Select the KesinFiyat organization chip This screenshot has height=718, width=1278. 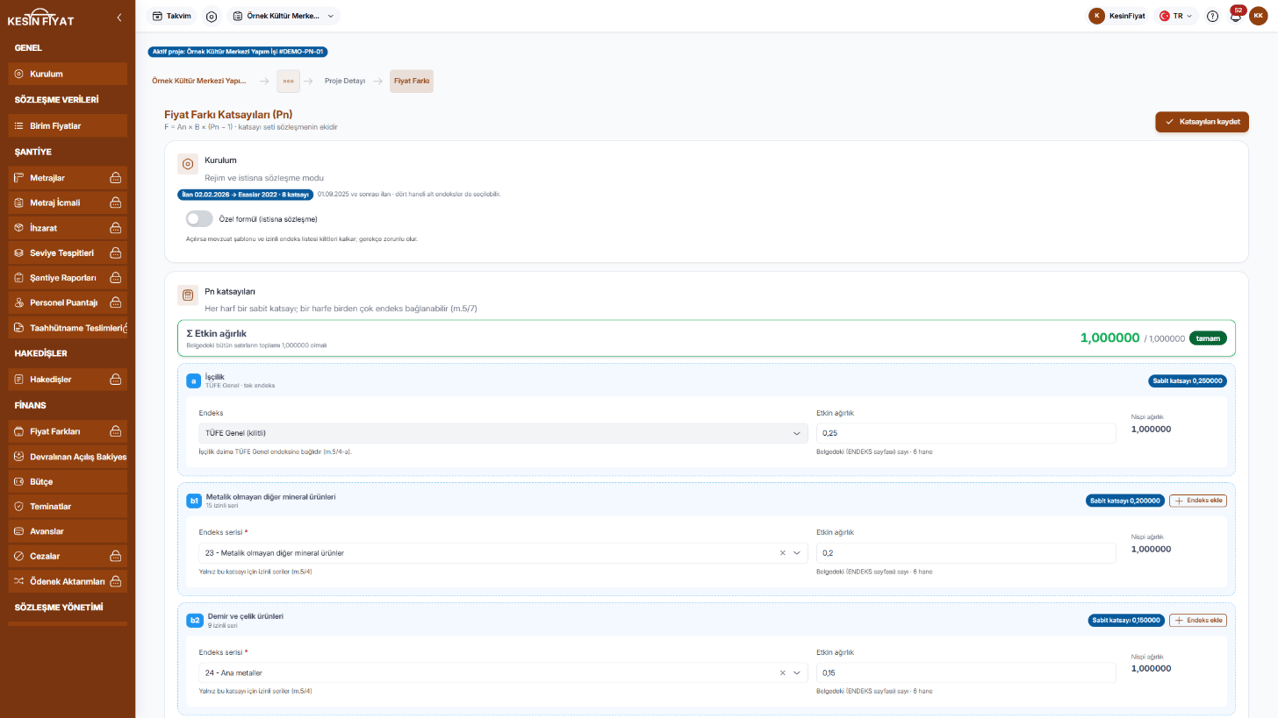coord(1118,16)
